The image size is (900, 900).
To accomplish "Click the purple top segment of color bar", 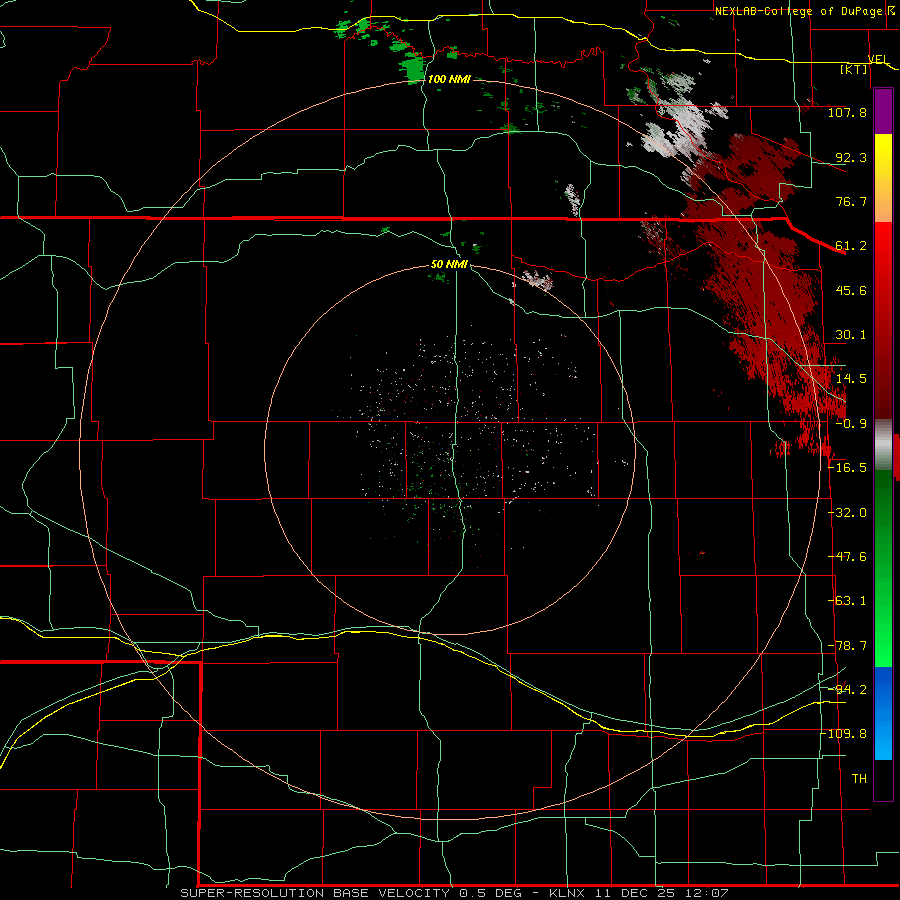I will coord(883,111).
